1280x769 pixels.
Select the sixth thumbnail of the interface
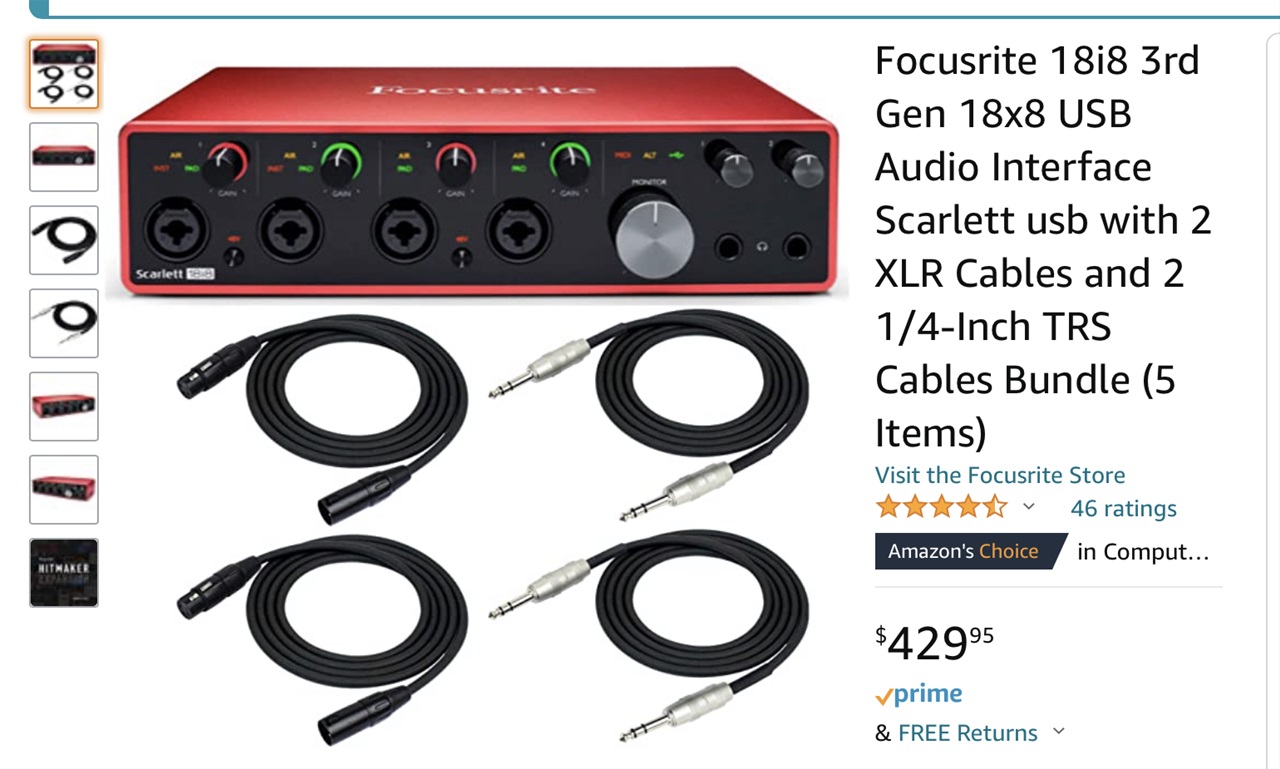coord(64,489)
